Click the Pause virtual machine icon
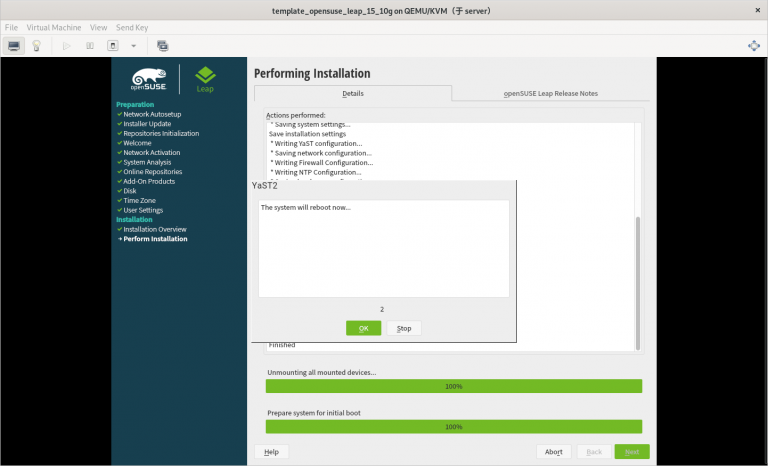The width and height of the screenshot is (768, 466). [x=90, y=46]
